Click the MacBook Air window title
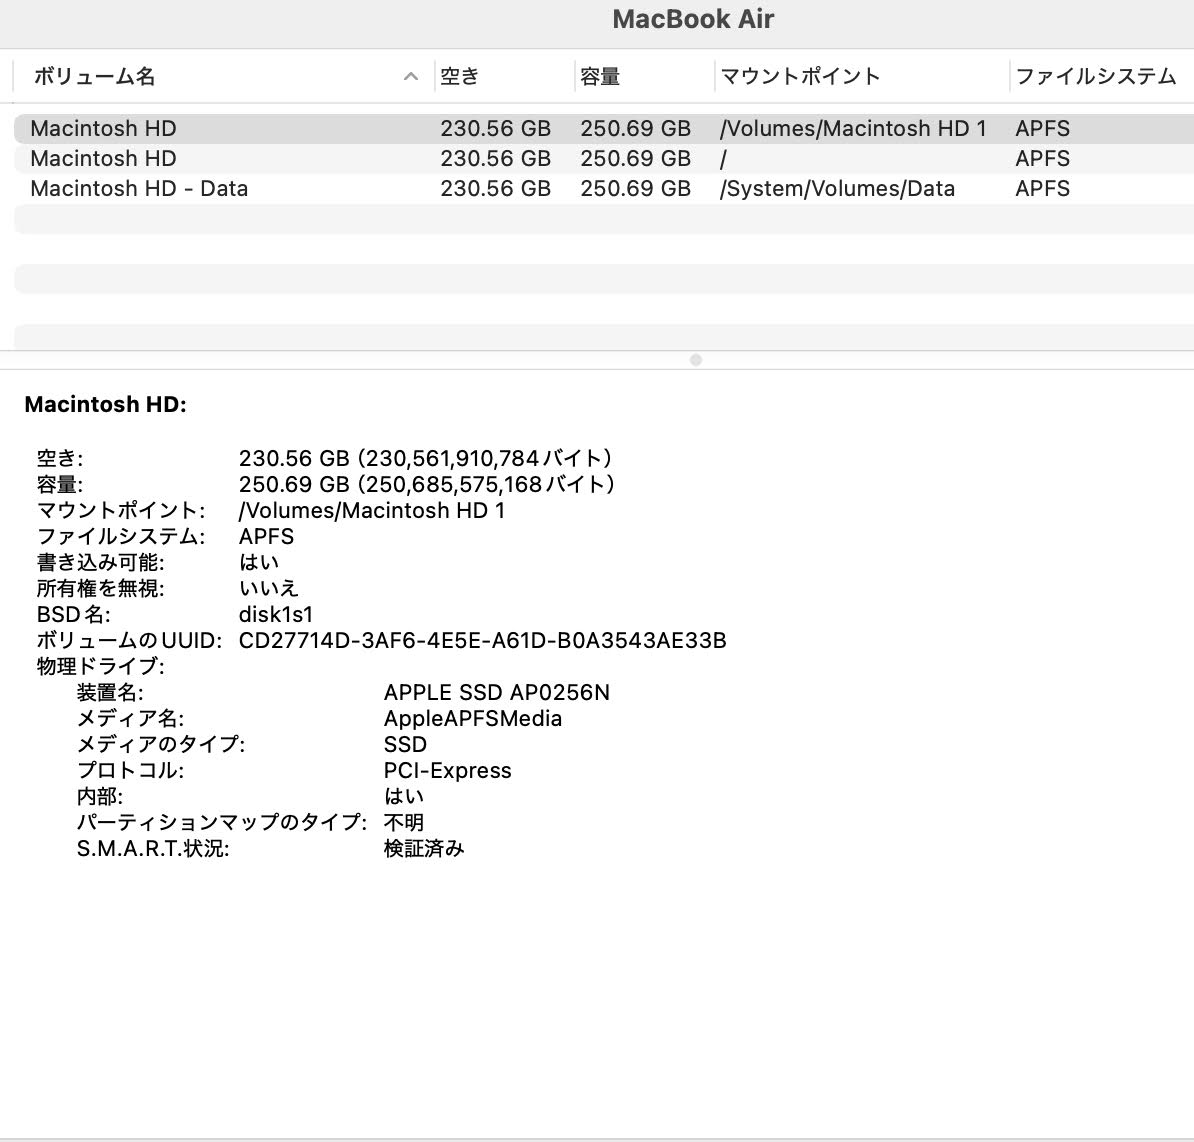The height and width of the screenshot is (1142, 1194). click(694, 18)
